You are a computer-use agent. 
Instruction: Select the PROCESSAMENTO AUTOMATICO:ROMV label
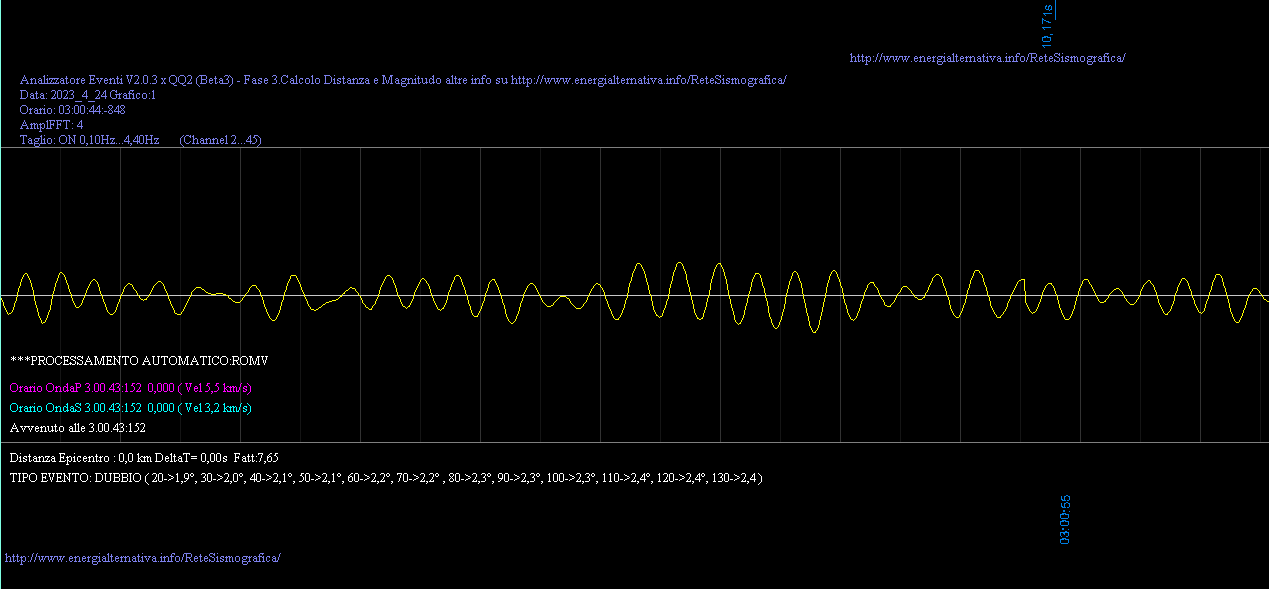click(140, 360)
